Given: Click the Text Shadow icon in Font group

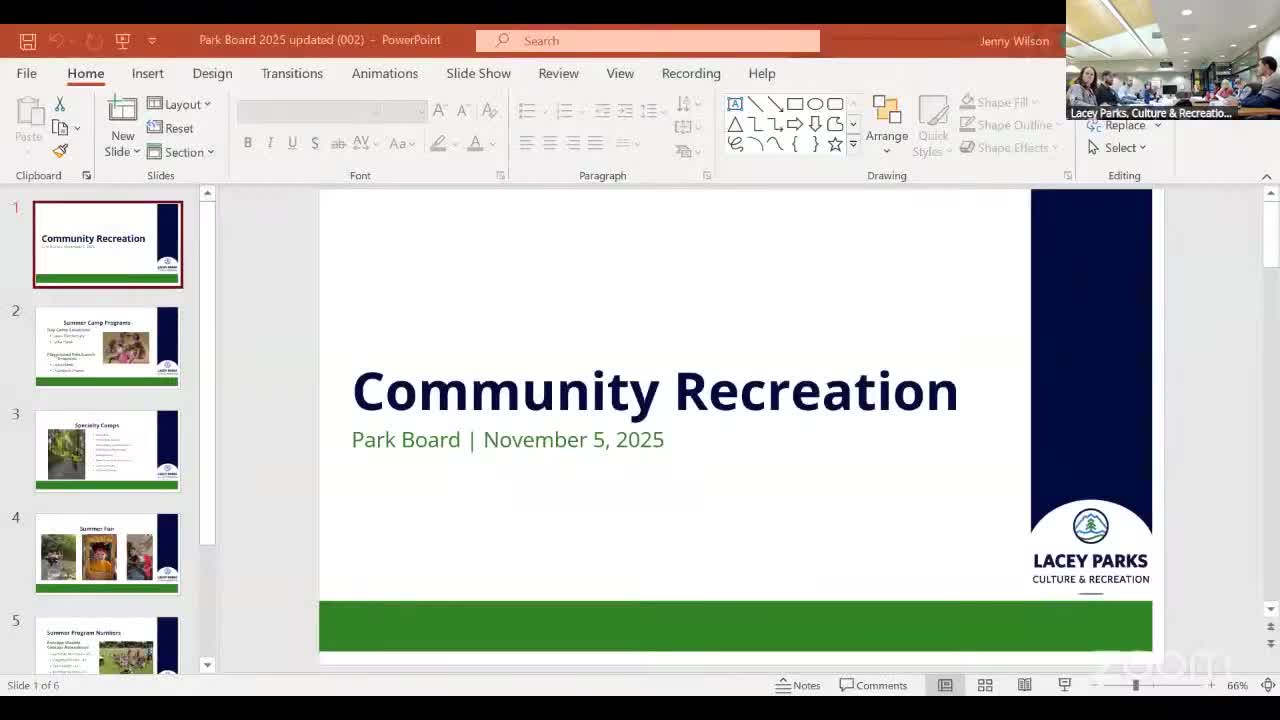Looking at the screenshot, I should [x=315, y=143].
